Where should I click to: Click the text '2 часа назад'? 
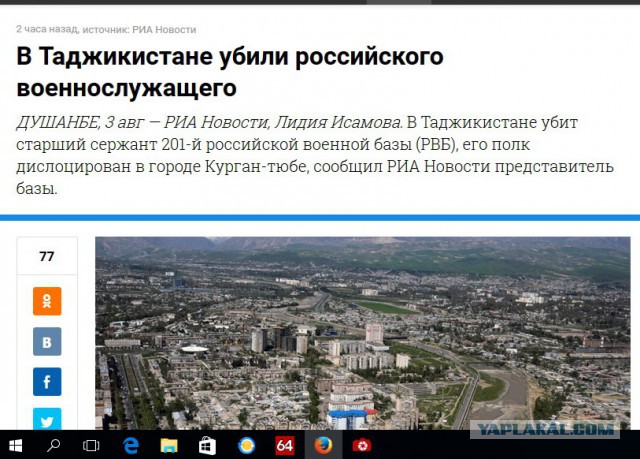[47, 29]
